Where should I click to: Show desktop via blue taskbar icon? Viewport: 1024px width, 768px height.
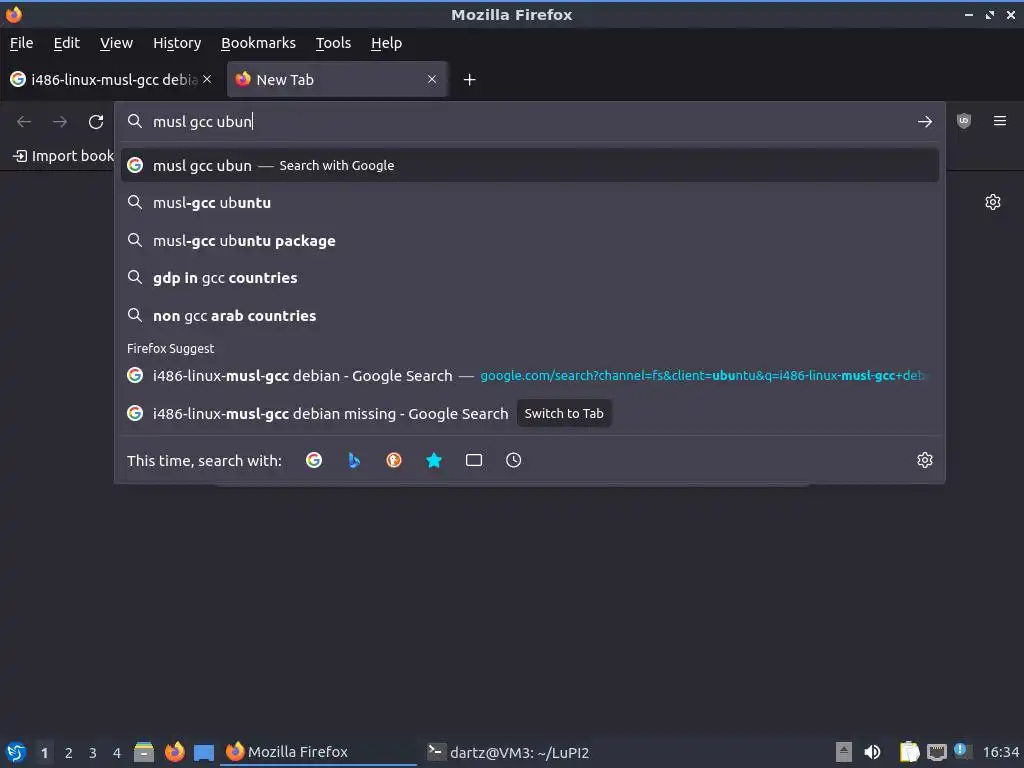[x=204, y=752]
